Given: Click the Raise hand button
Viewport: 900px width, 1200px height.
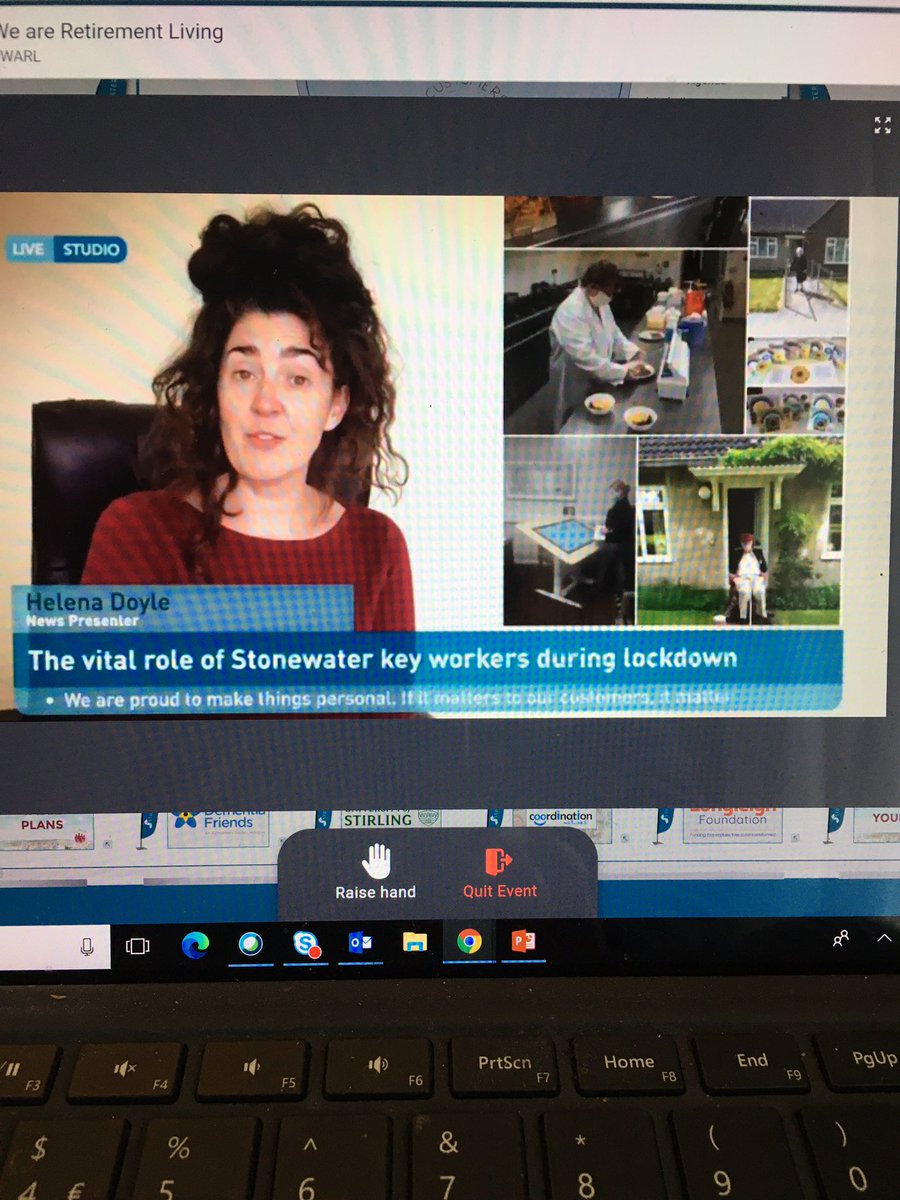Looking at the screenshot, I should point(376,871).
